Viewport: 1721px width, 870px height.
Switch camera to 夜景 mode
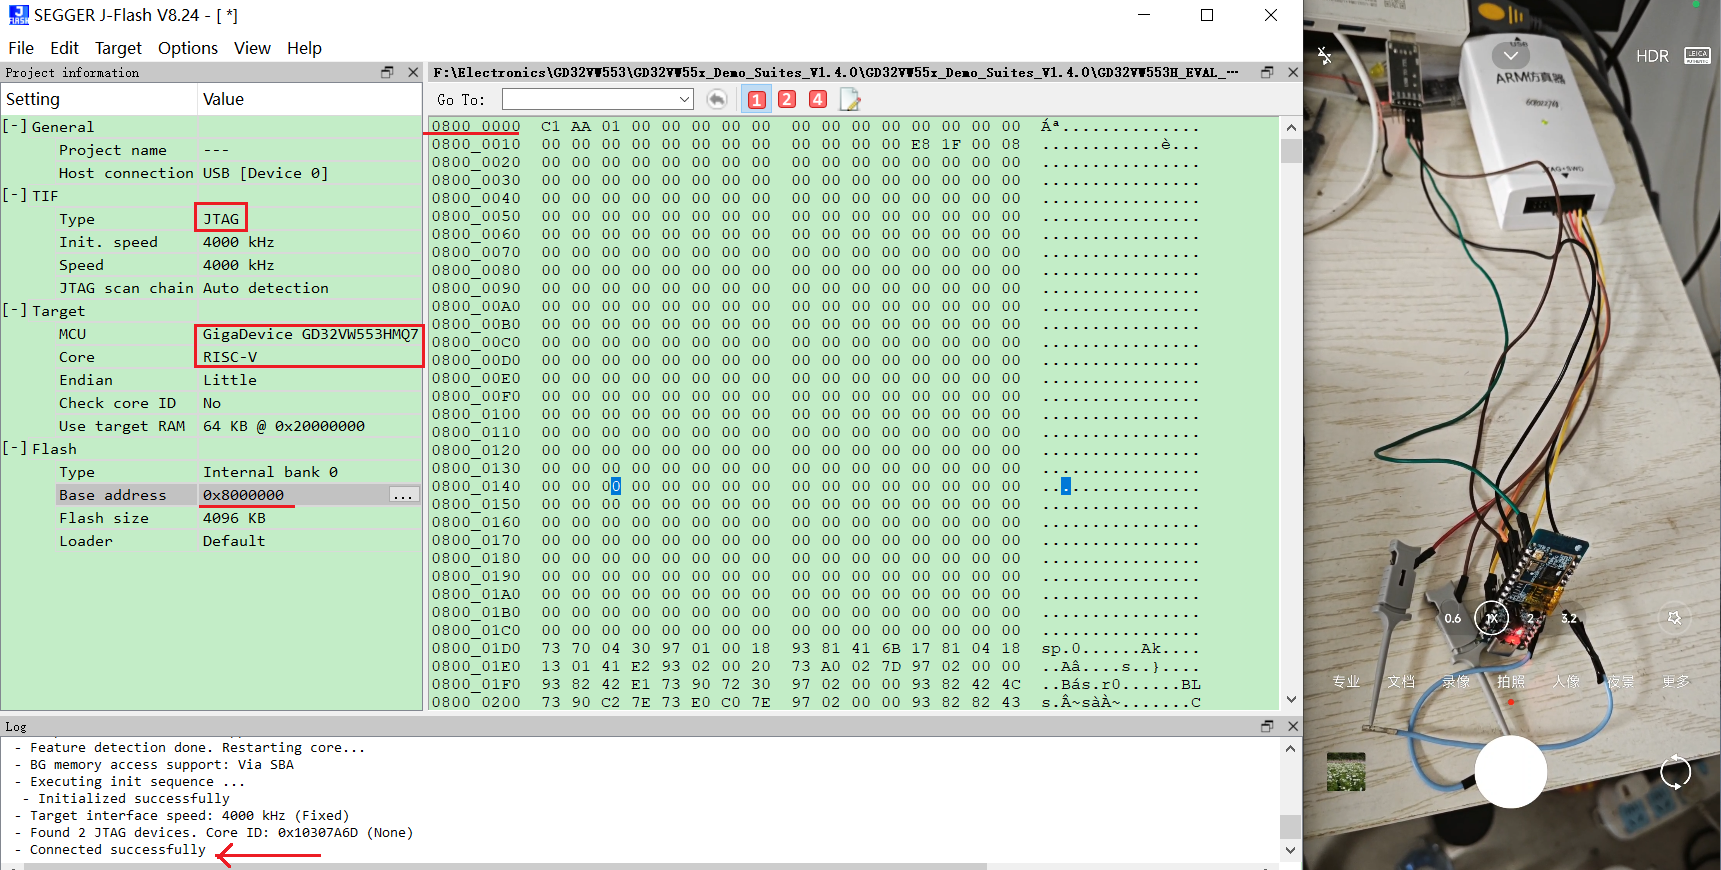[1621, 681]
